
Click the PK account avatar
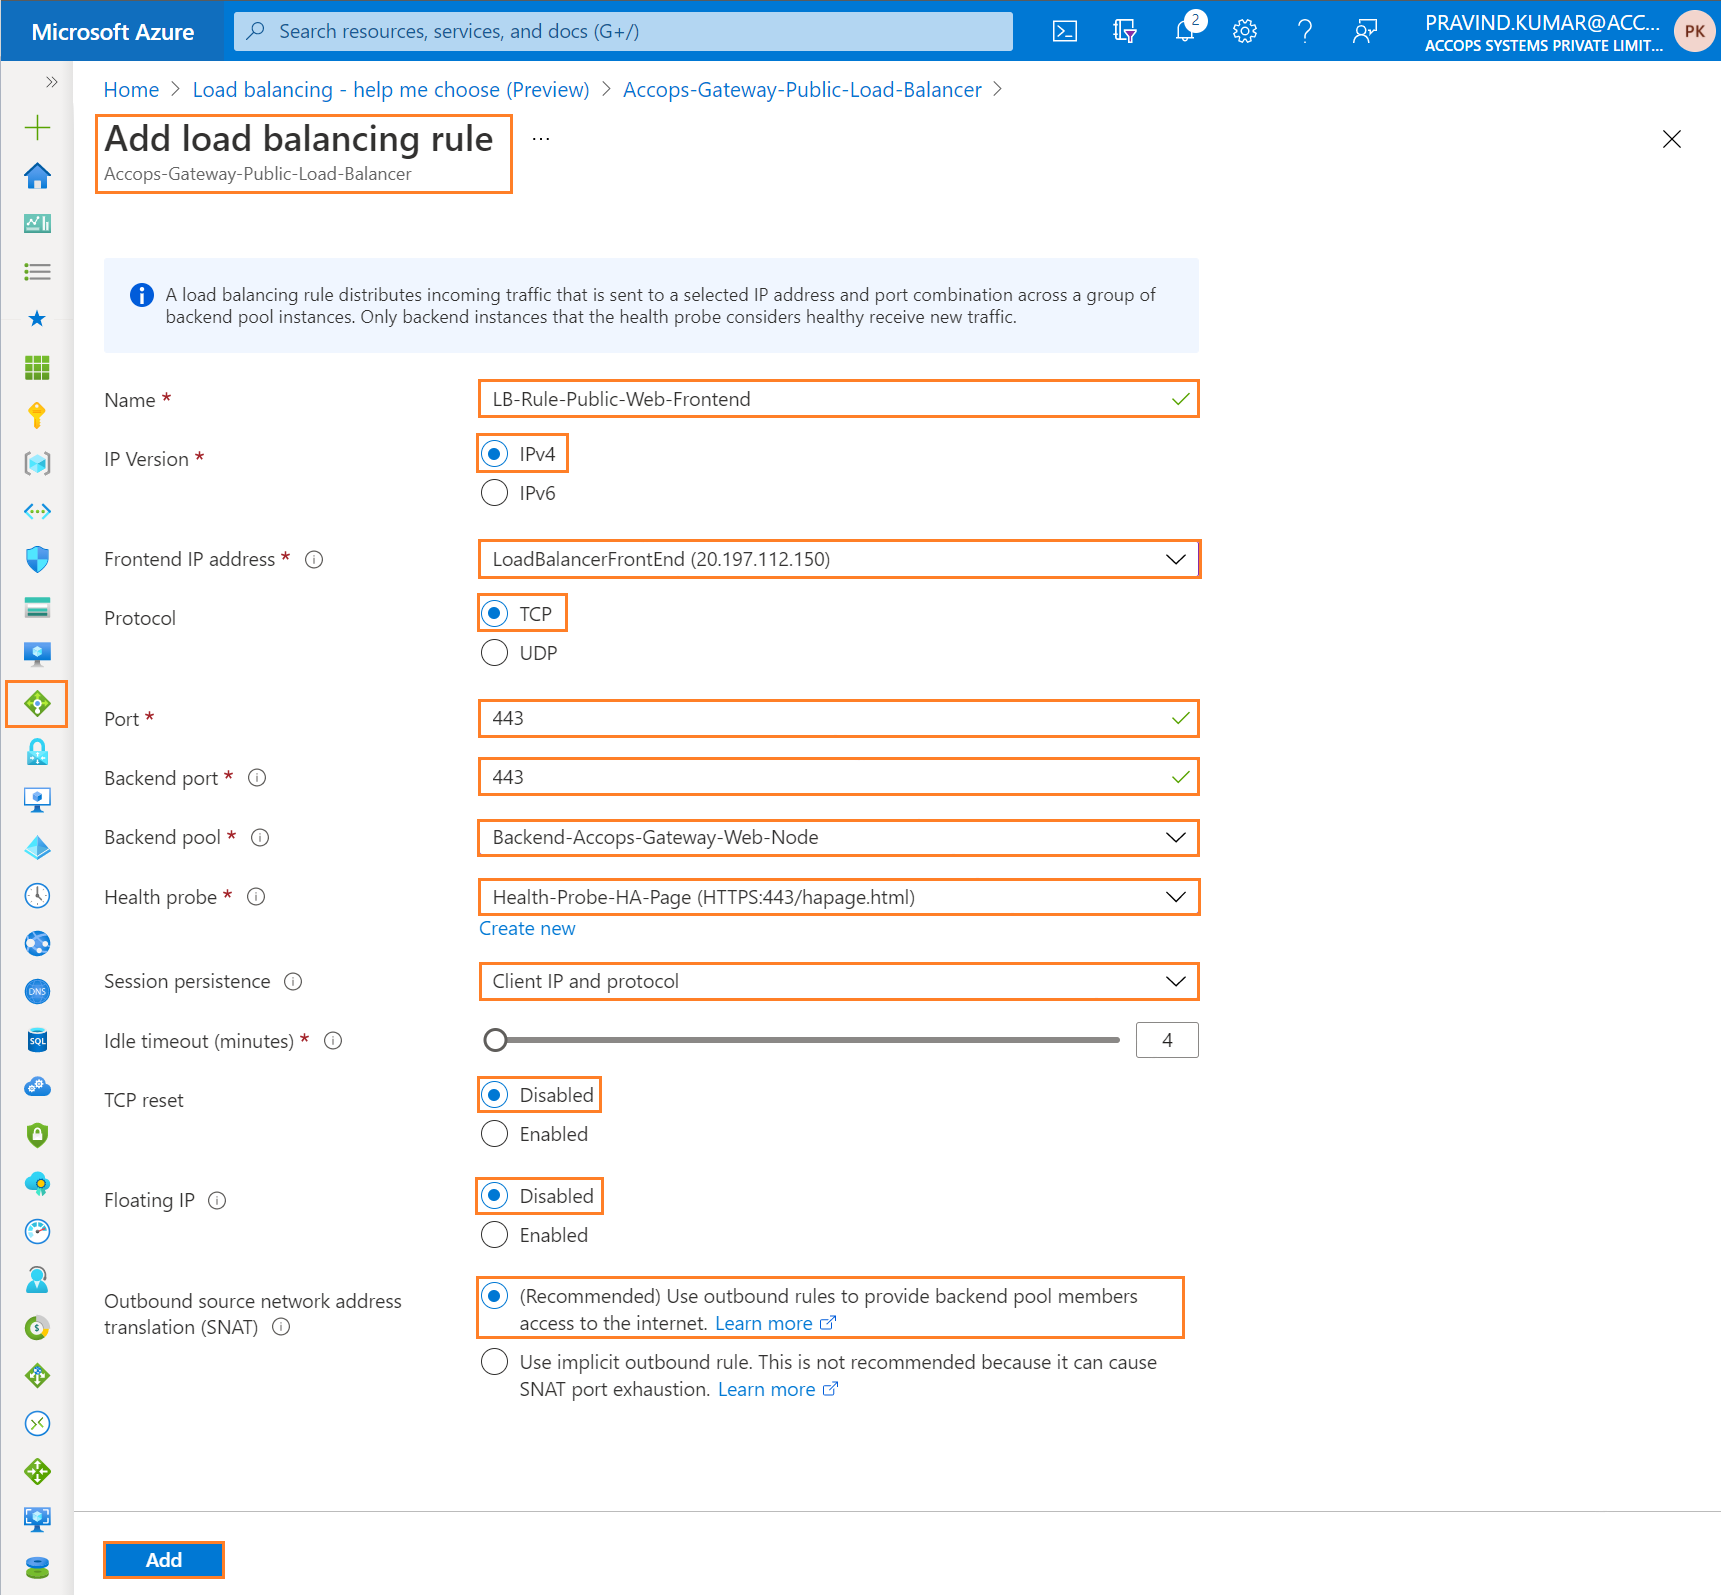pos(1694,31)
